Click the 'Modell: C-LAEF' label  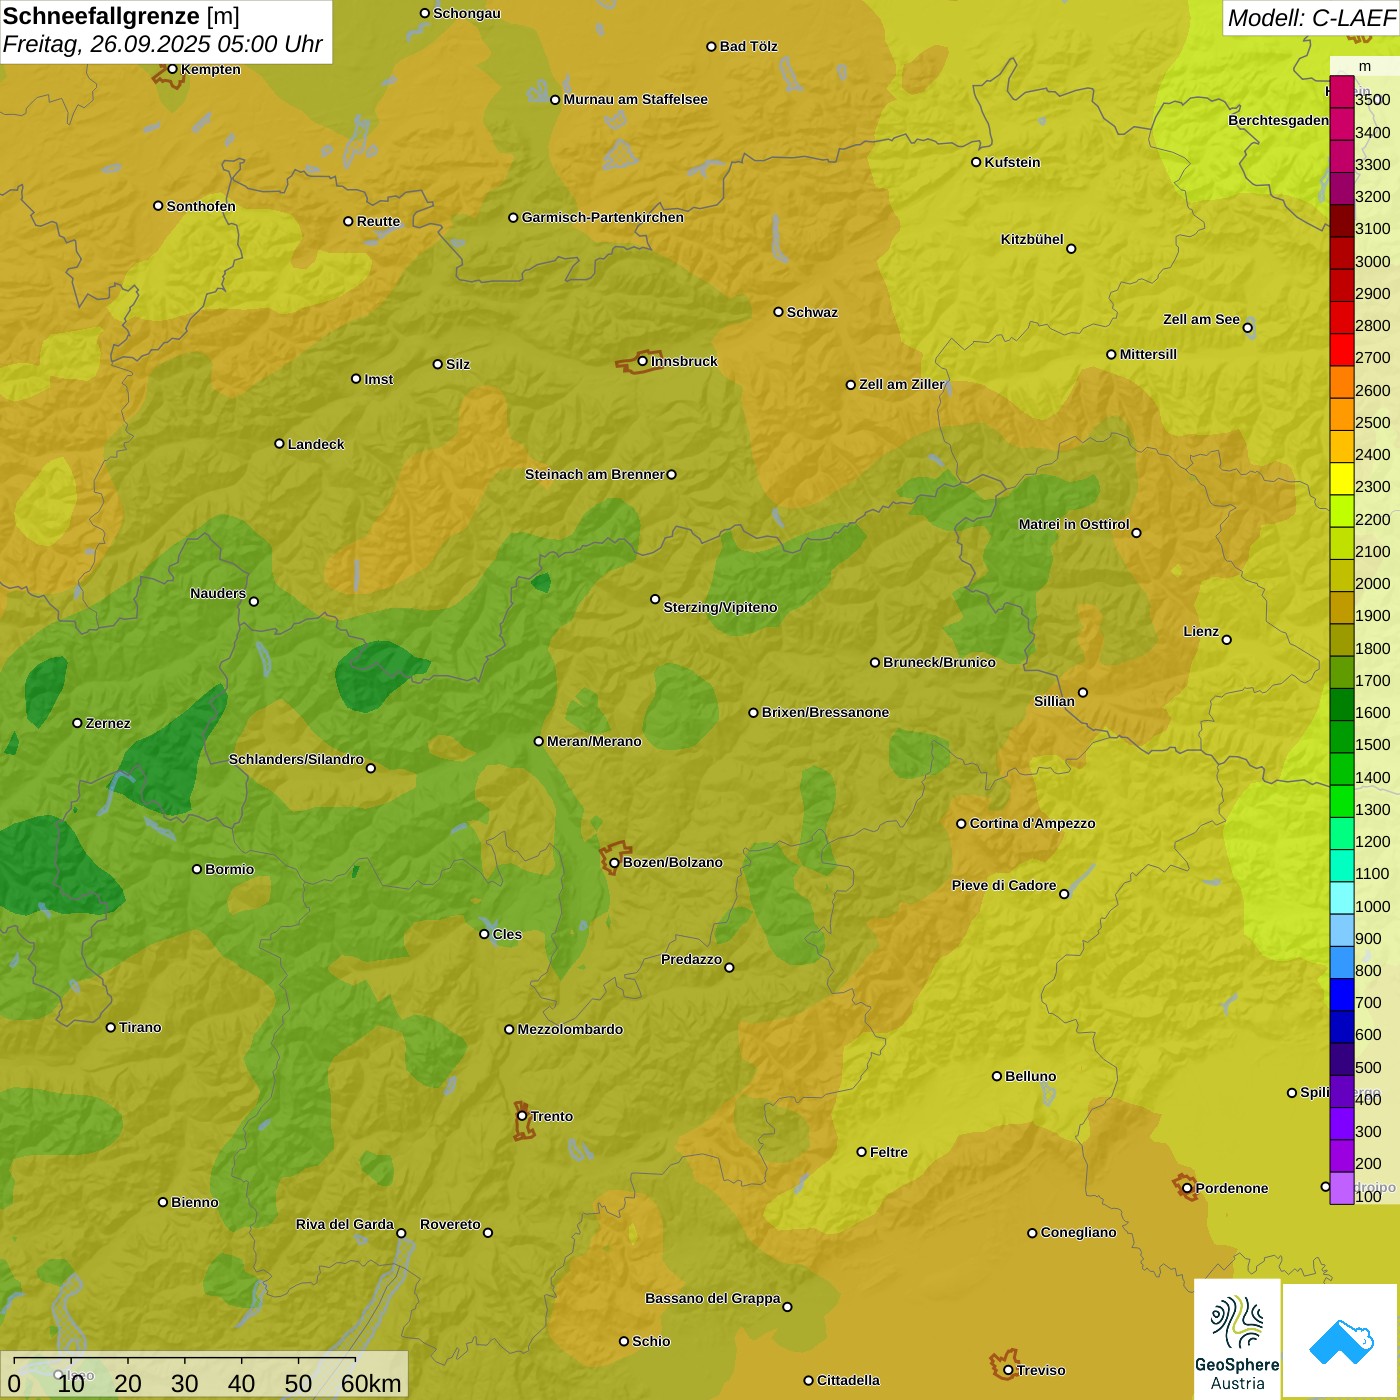click(x=1311, y=17)
